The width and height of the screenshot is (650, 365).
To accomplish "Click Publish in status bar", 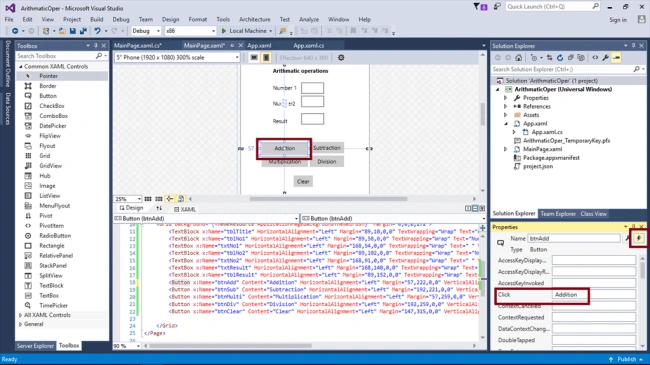I will pos(626,359).
